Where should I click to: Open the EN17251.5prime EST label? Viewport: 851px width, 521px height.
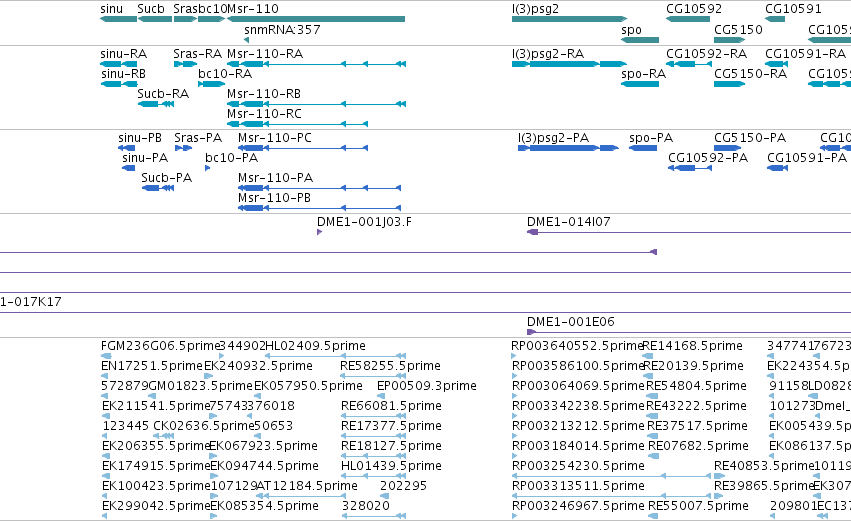(152, 366)
